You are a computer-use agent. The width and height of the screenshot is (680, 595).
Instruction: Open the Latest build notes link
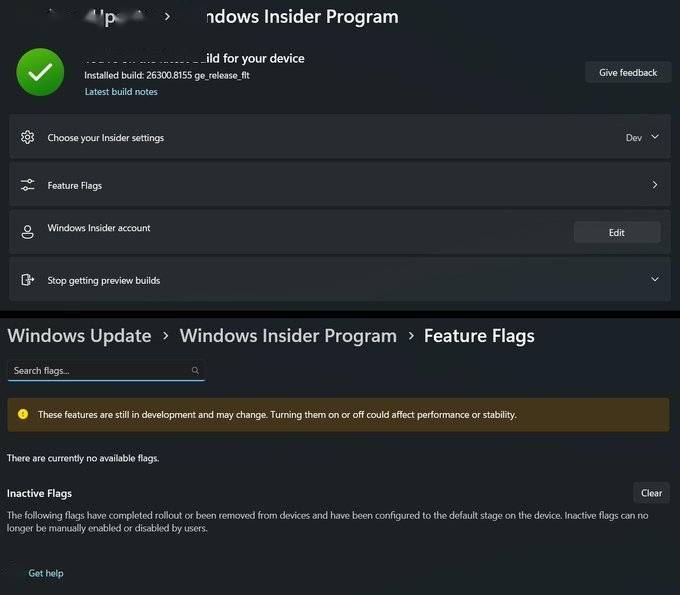click(x=121, y=92)
